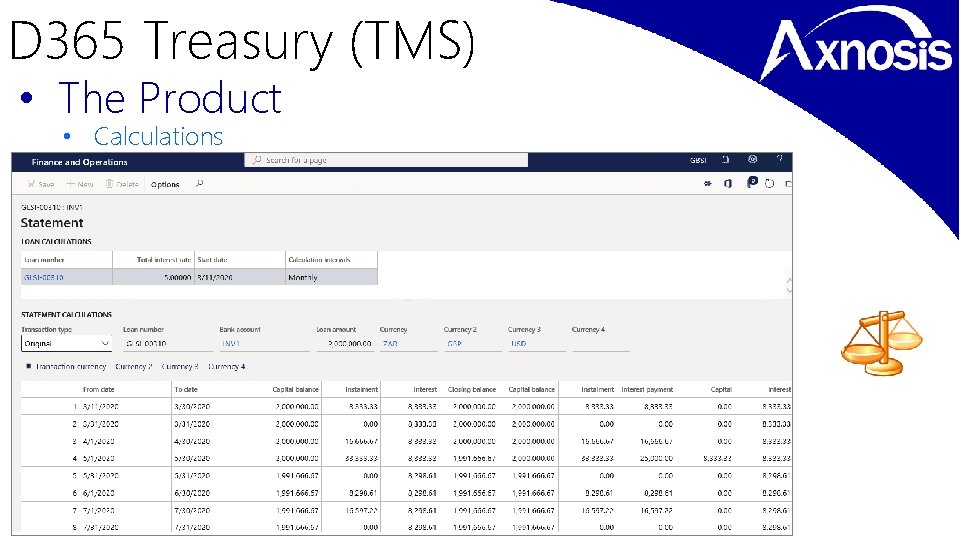The image size is (960, 540).
Task: Click the From date column header
Action: 99,389
